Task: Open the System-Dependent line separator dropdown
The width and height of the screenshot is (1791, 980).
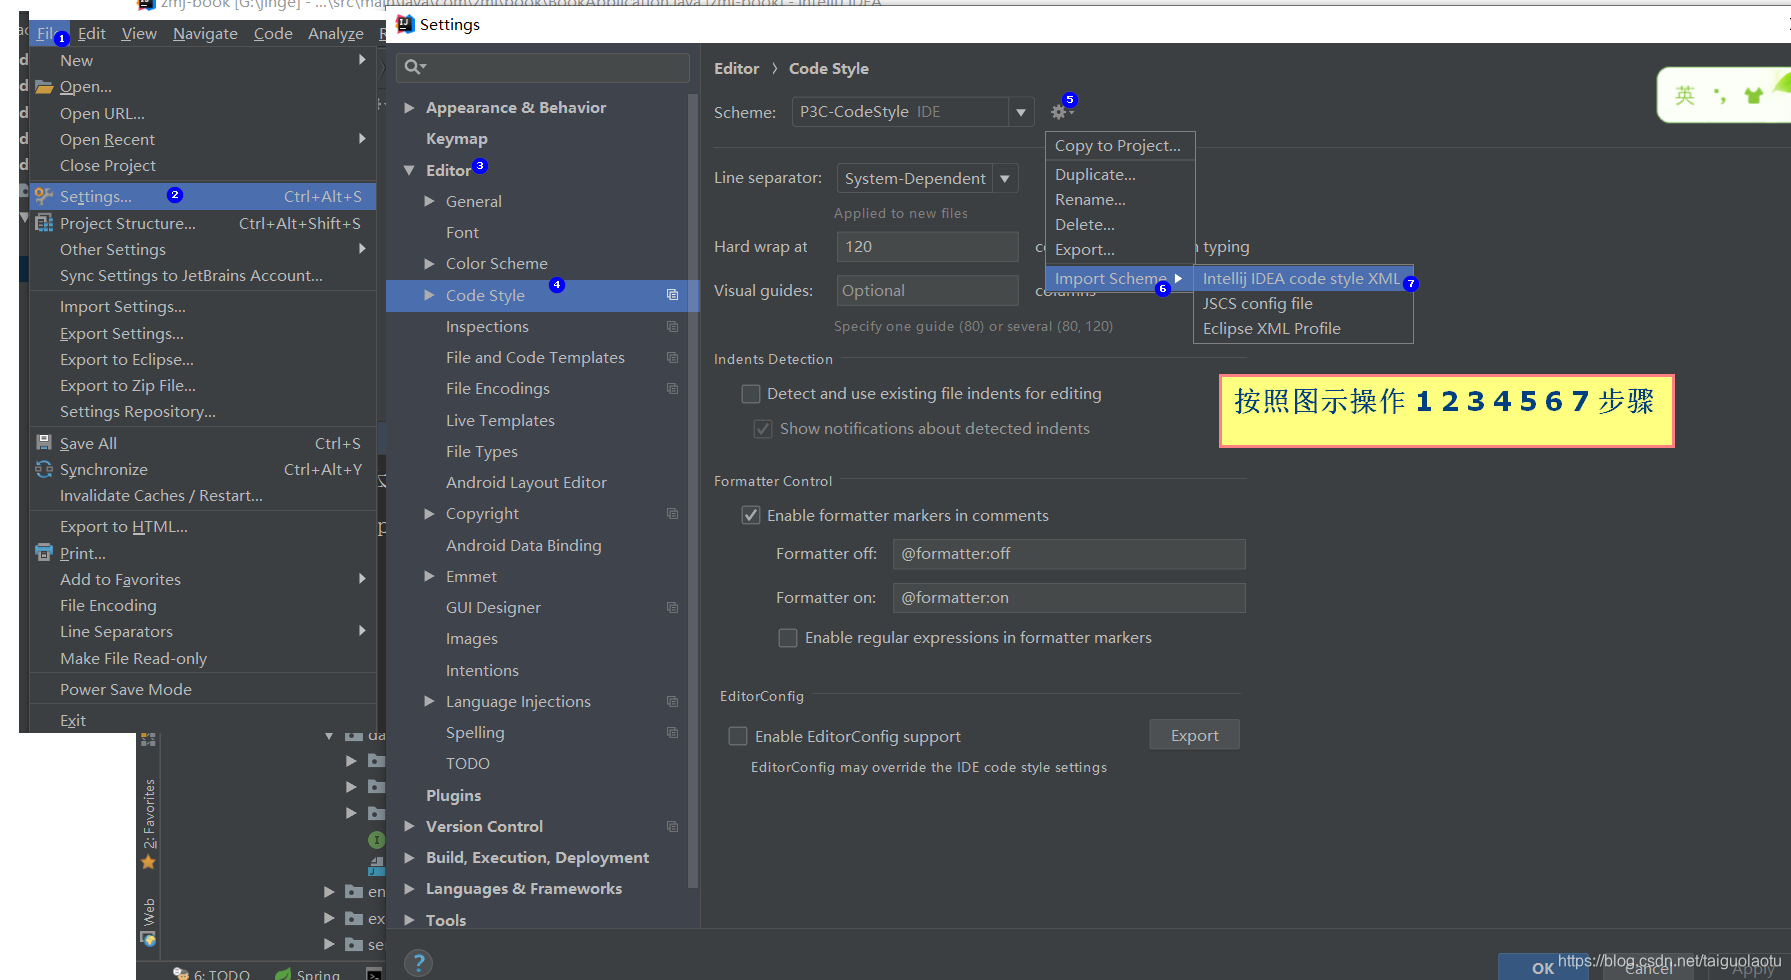Action: tap(1005, 178)
